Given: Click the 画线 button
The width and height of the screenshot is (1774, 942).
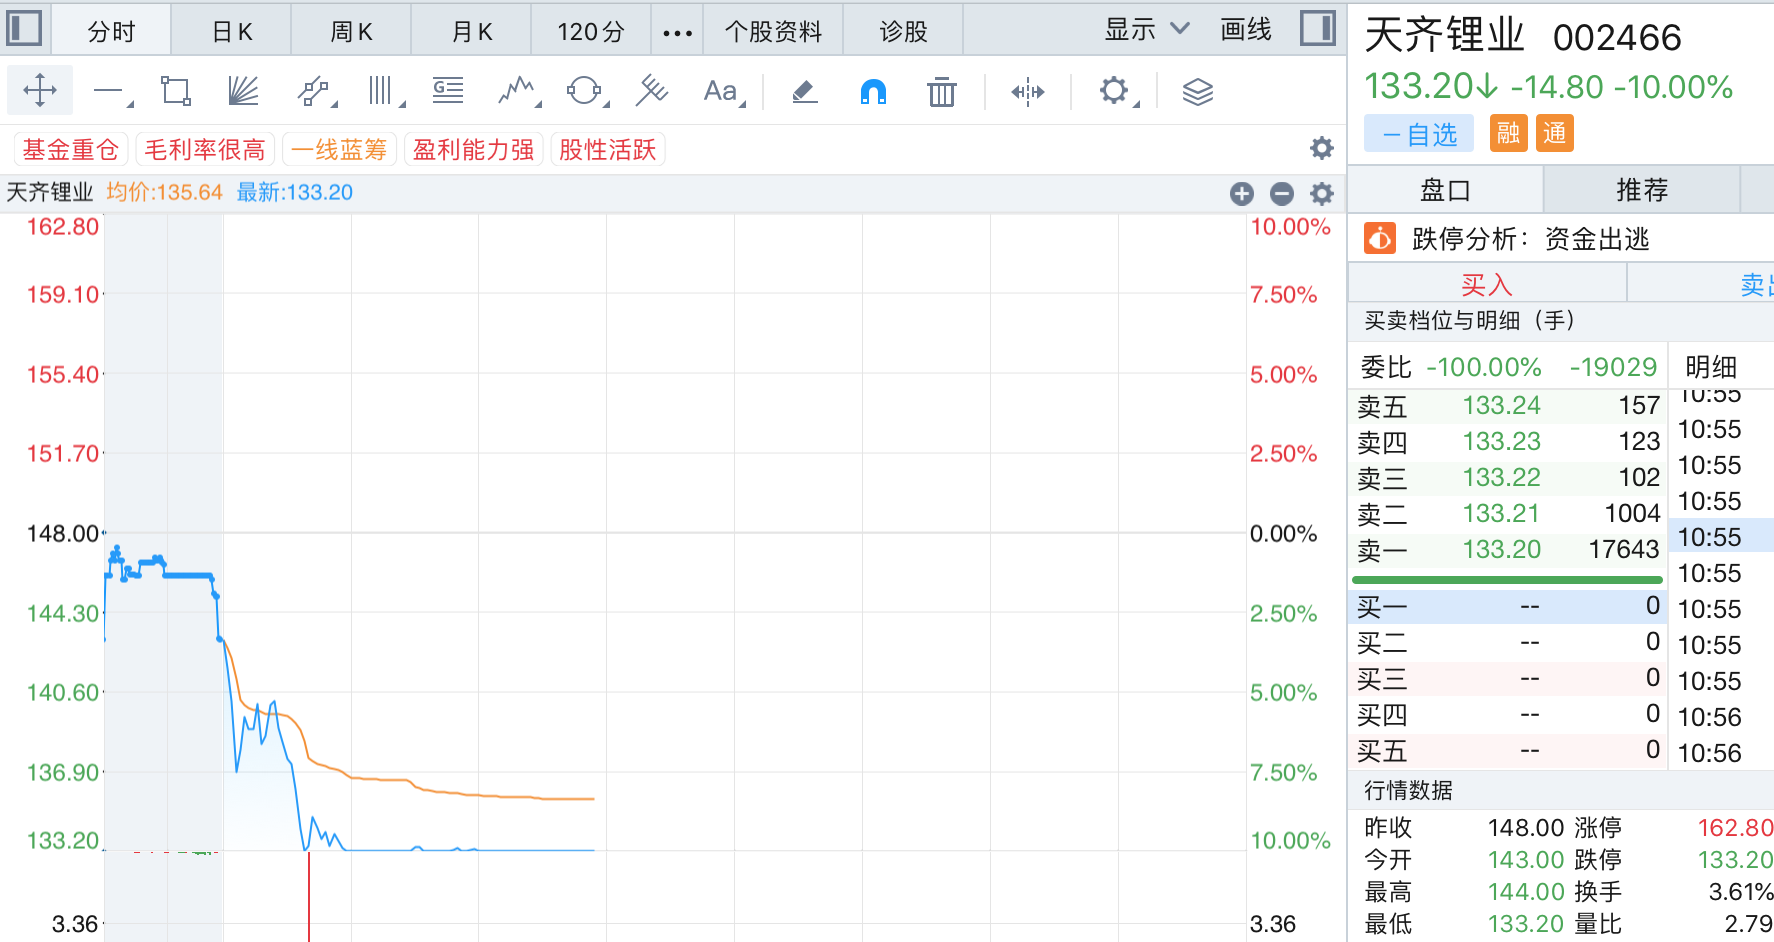Looking at the screenshot, I should pos(1246,30).
